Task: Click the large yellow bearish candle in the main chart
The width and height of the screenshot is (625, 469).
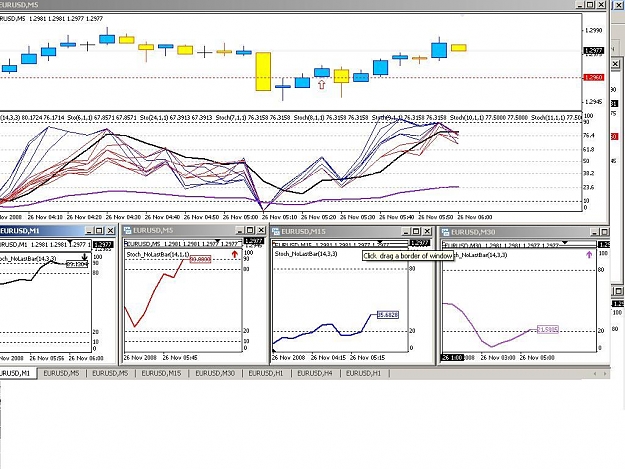Action: (x=263, y=71)
